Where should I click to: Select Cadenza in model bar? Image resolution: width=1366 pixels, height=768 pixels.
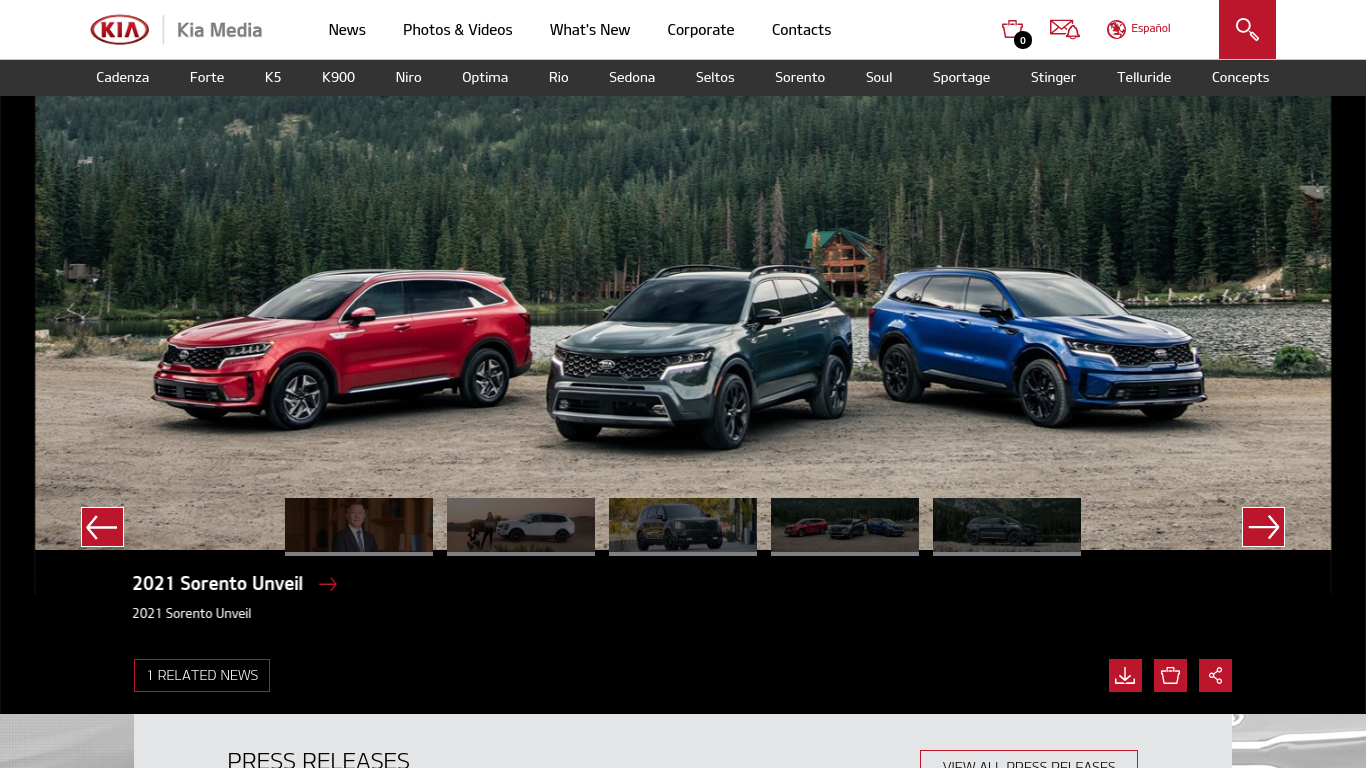click(123, 77)
